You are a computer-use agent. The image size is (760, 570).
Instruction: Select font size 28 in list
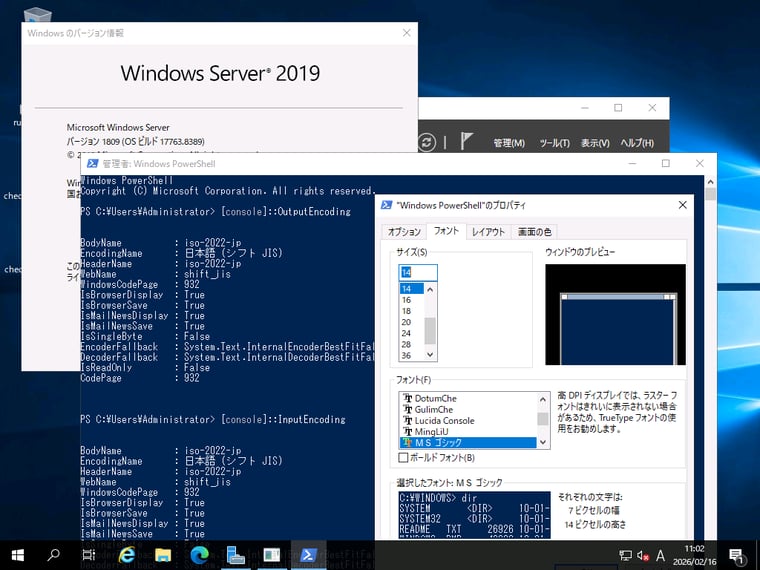[412, 345]
